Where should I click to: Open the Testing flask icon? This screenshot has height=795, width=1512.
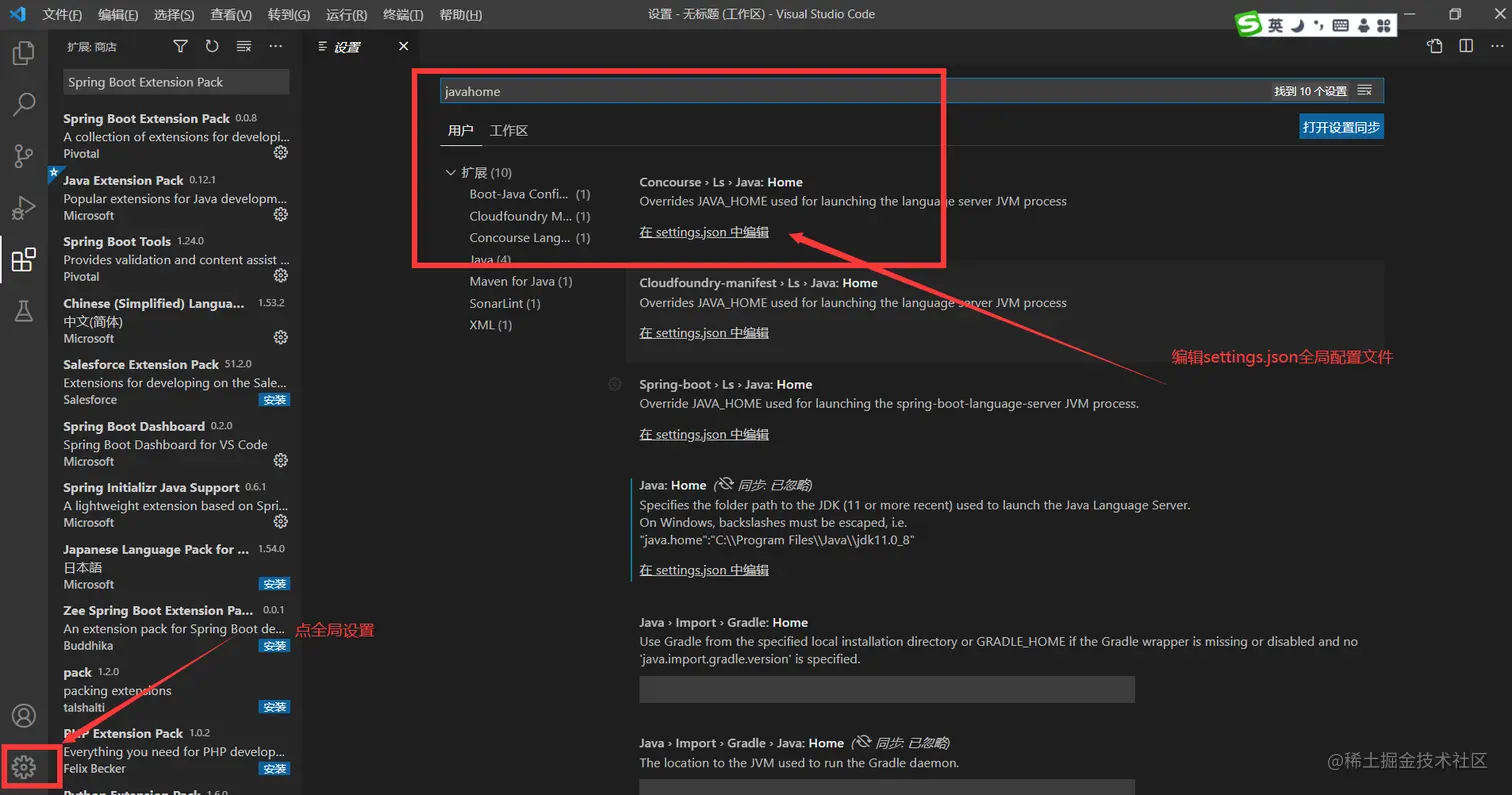pos(23,311)
